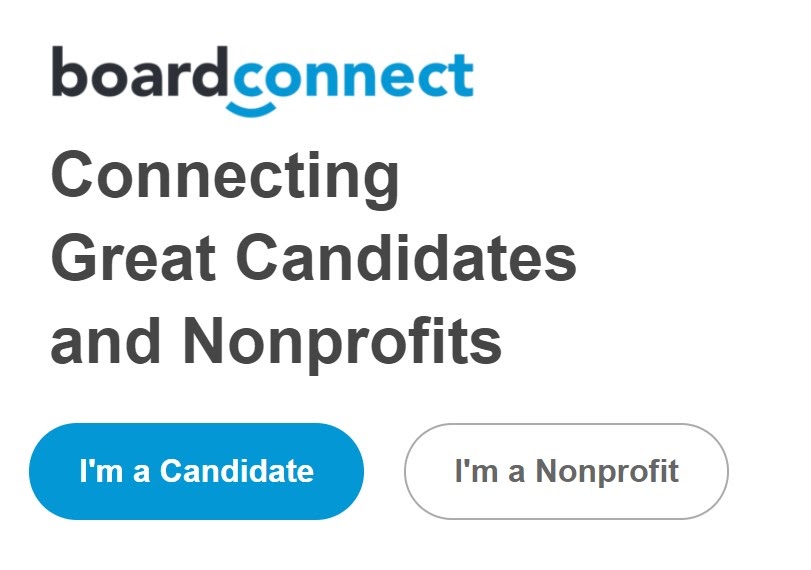Click the 'Candidate' text inside blue button

click(x=237, y=471)
